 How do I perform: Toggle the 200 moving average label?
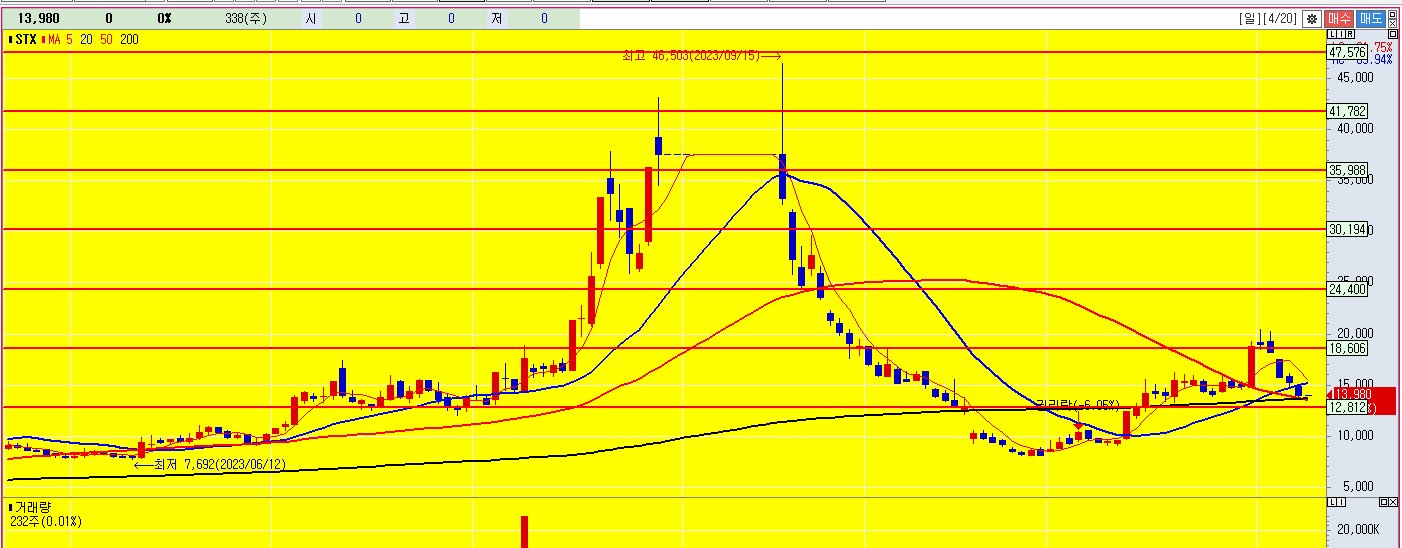click(129, 39)
